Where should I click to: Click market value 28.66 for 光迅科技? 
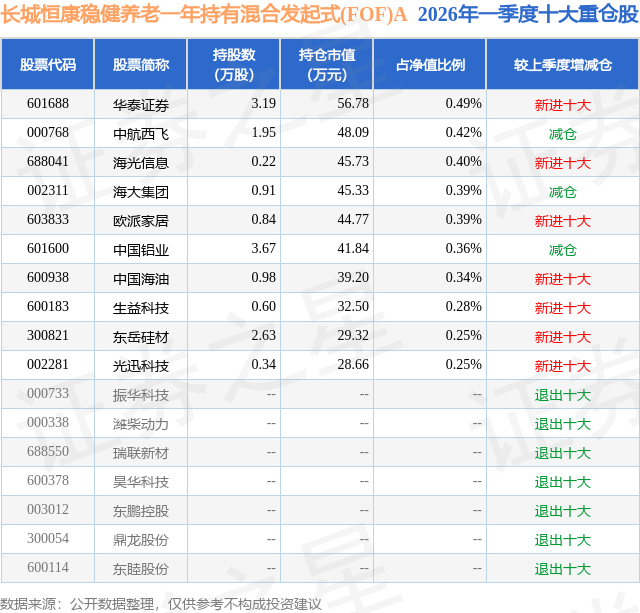353,364
